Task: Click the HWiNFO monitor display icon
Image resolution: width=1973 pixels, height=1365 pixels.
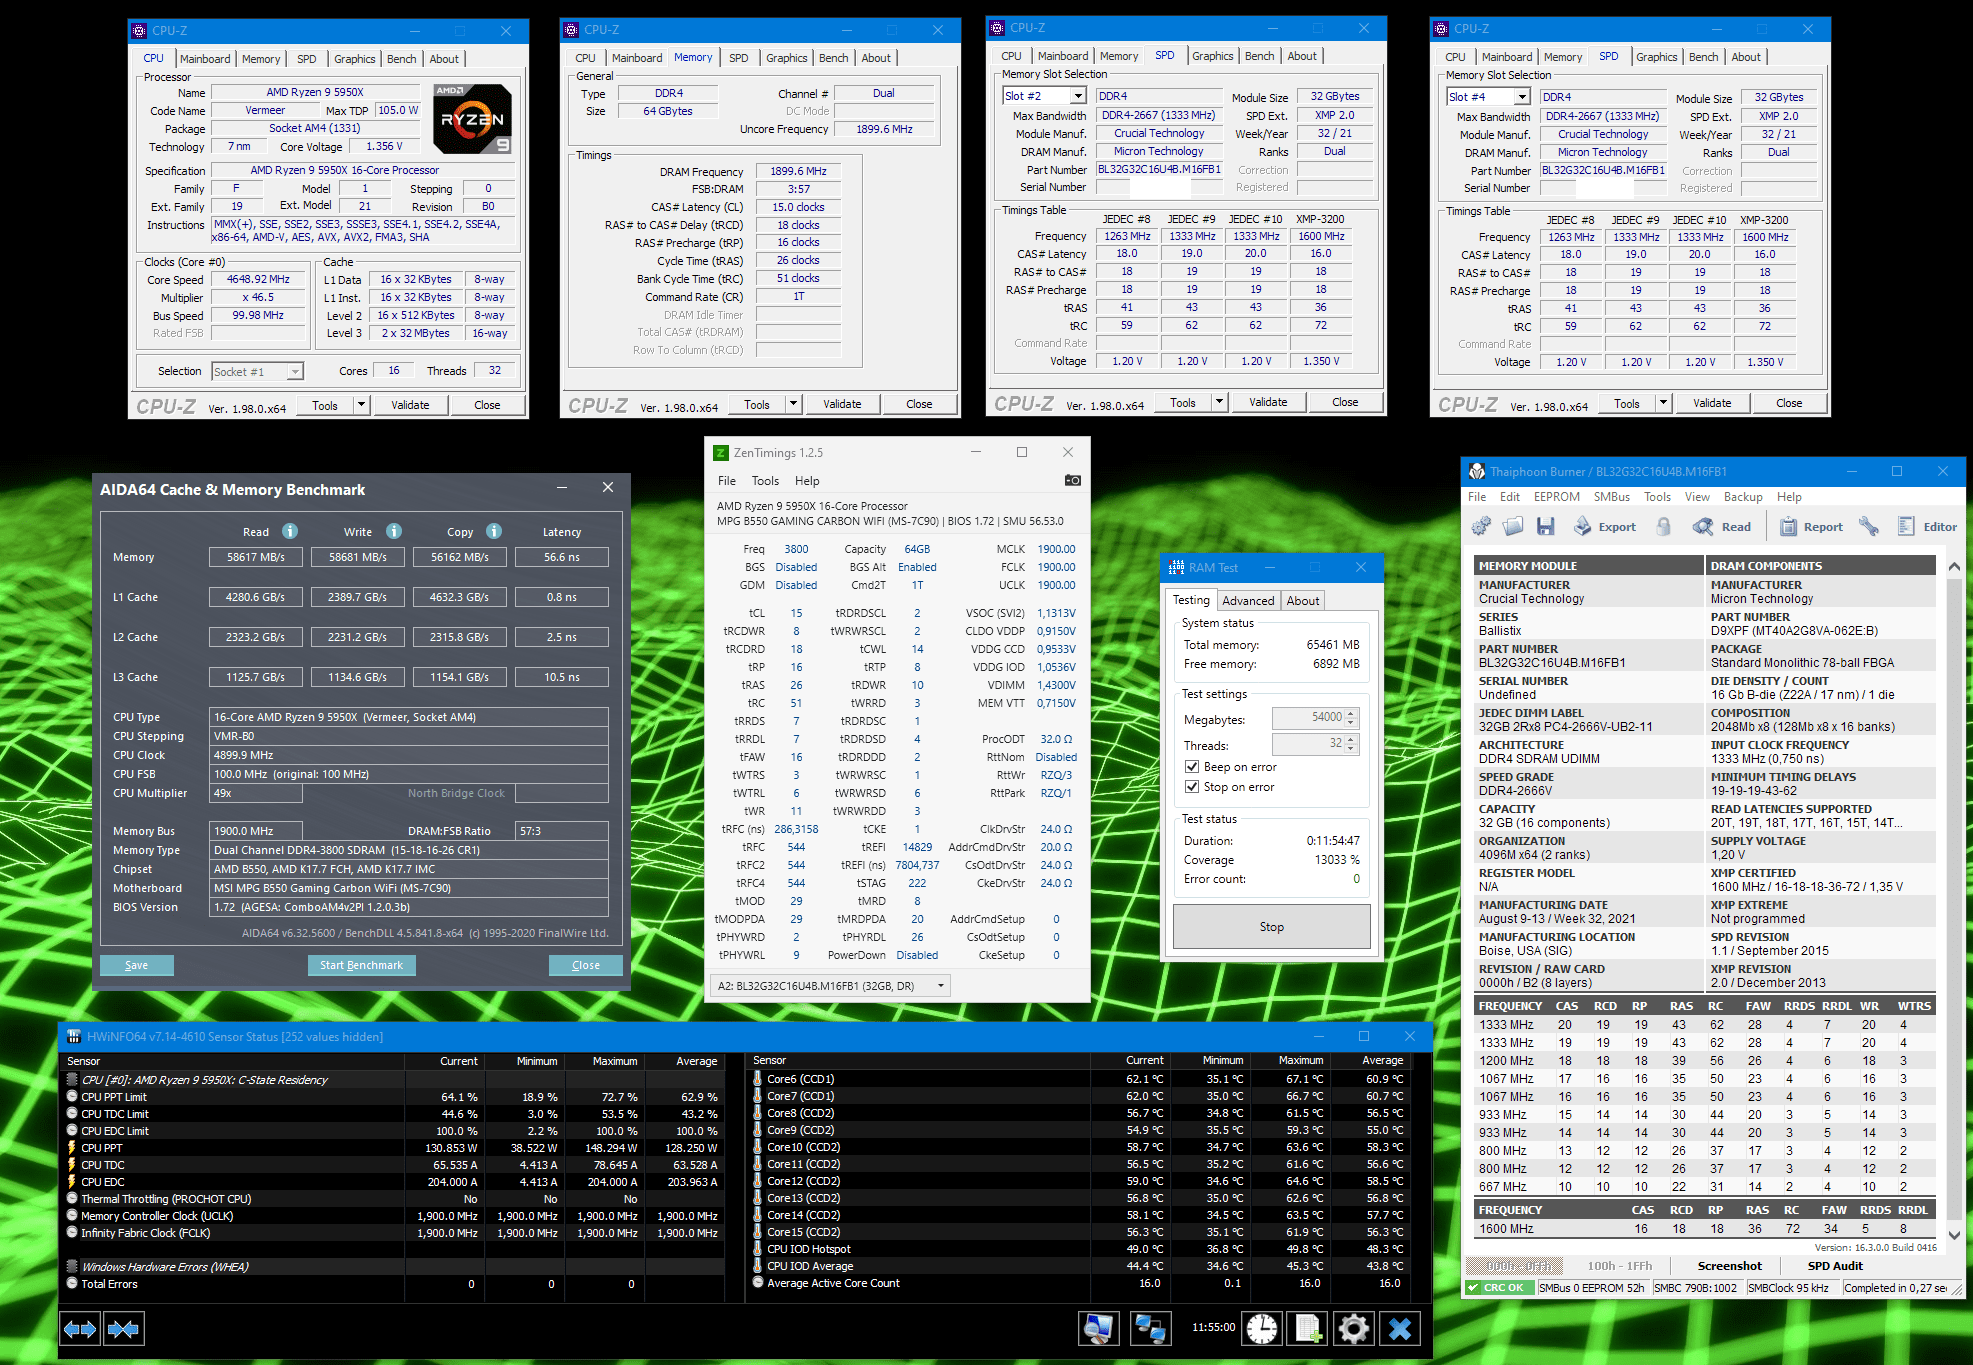Action: tap(1098, 1328)
